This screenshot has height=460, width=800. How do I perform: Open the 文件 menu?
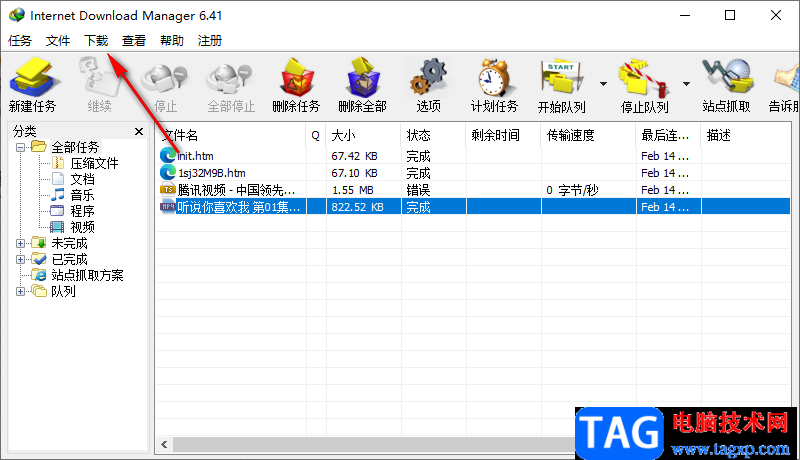click(x=58, y=41)
